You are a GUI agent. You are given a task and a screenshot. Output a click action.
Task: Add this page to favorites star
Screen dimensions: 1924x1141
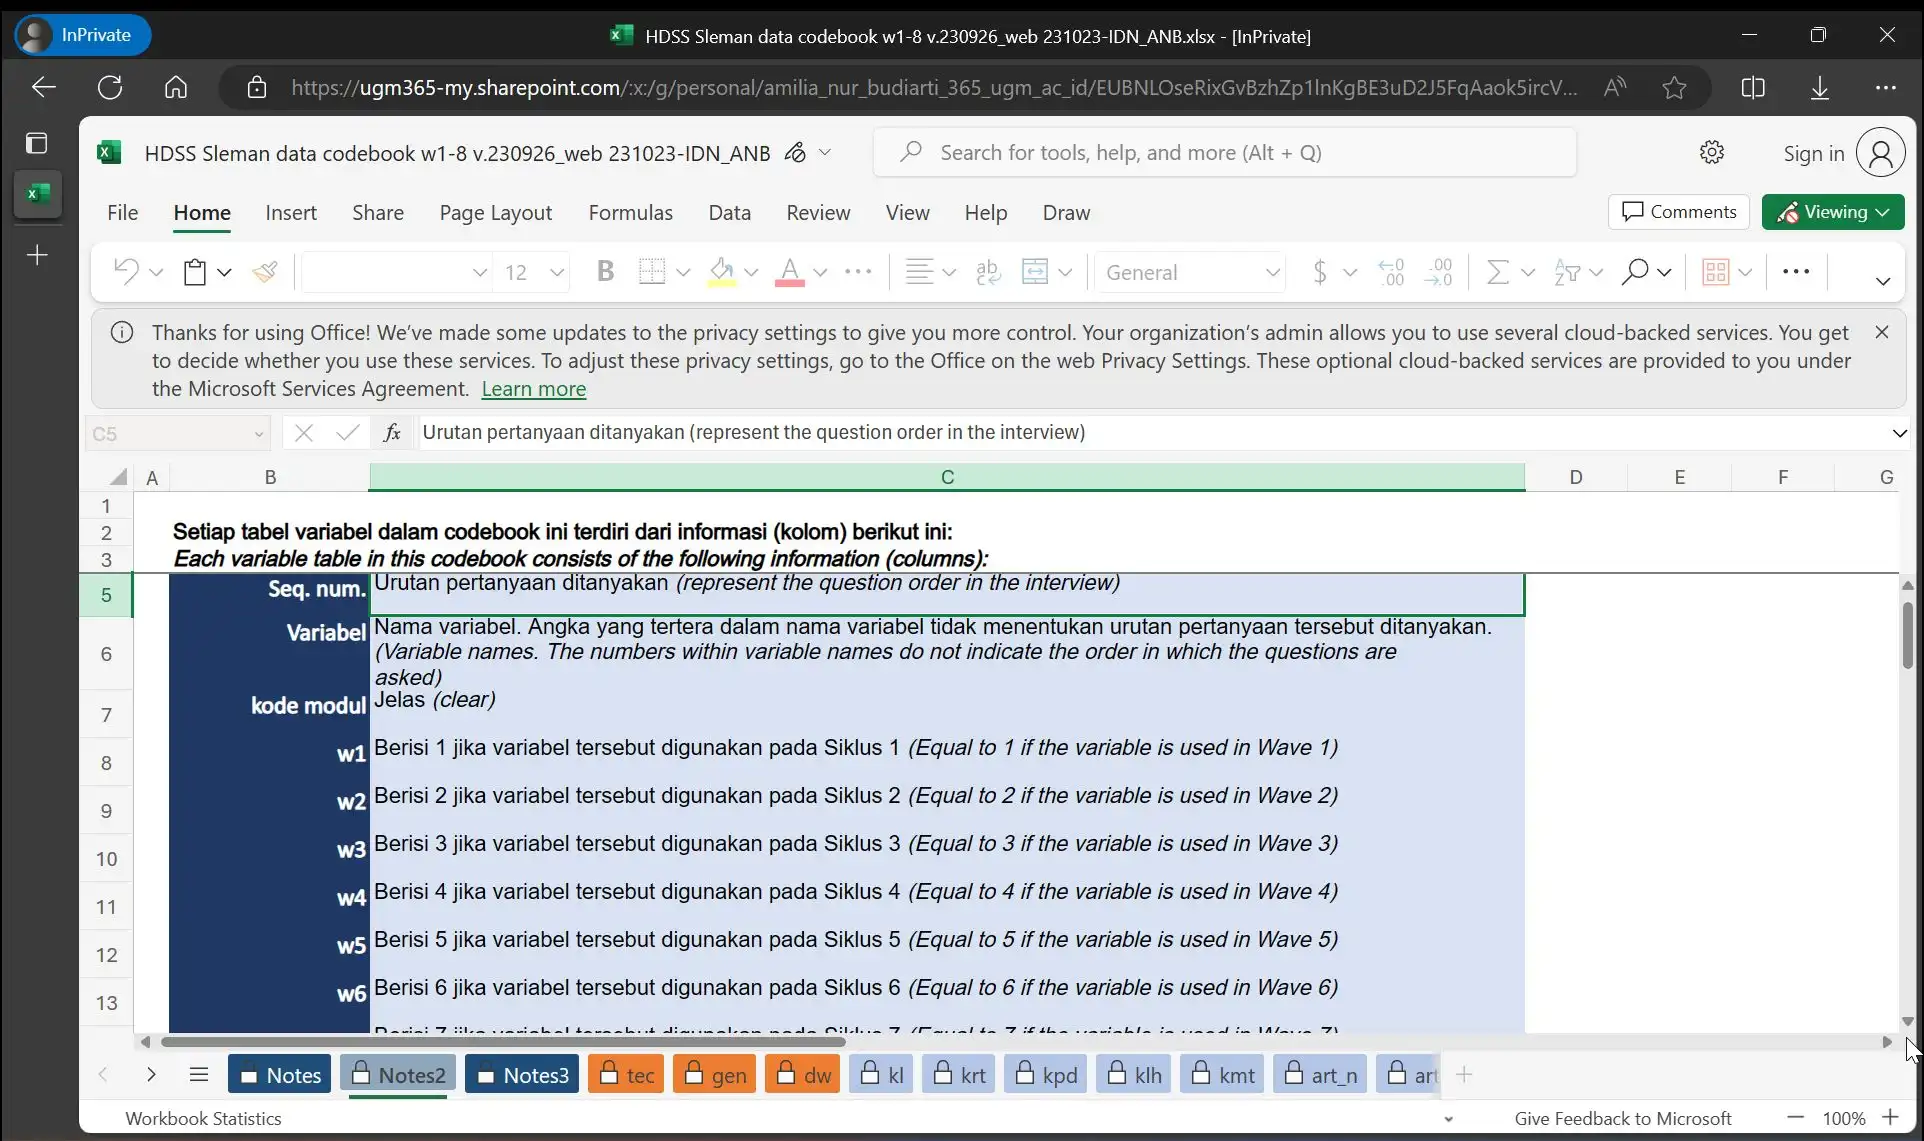pos(1674,88)
